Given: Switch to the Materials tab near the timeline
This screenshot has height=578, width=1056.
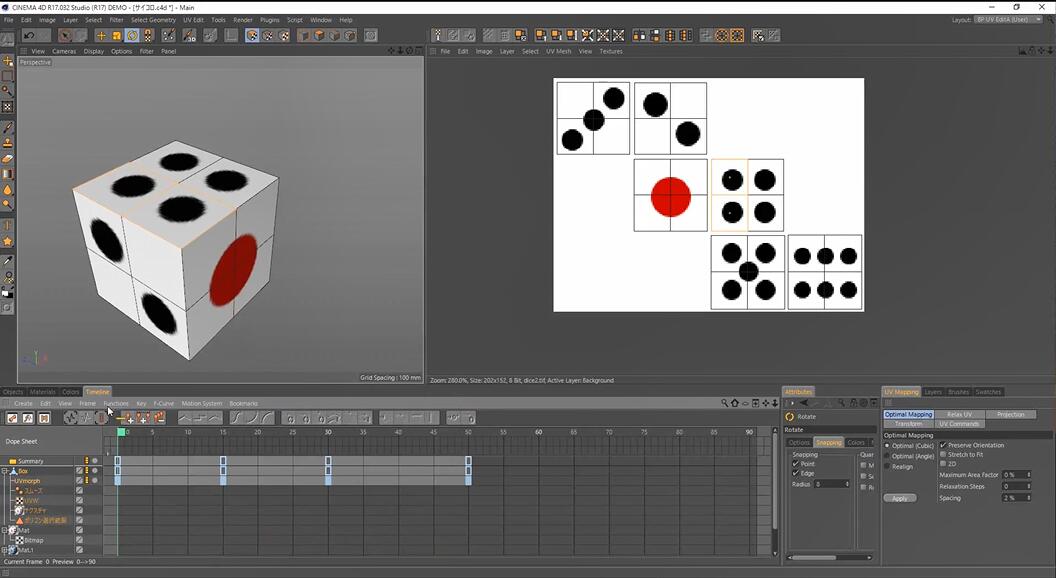Looking at the screenshot, I should (x=41, y=391).
